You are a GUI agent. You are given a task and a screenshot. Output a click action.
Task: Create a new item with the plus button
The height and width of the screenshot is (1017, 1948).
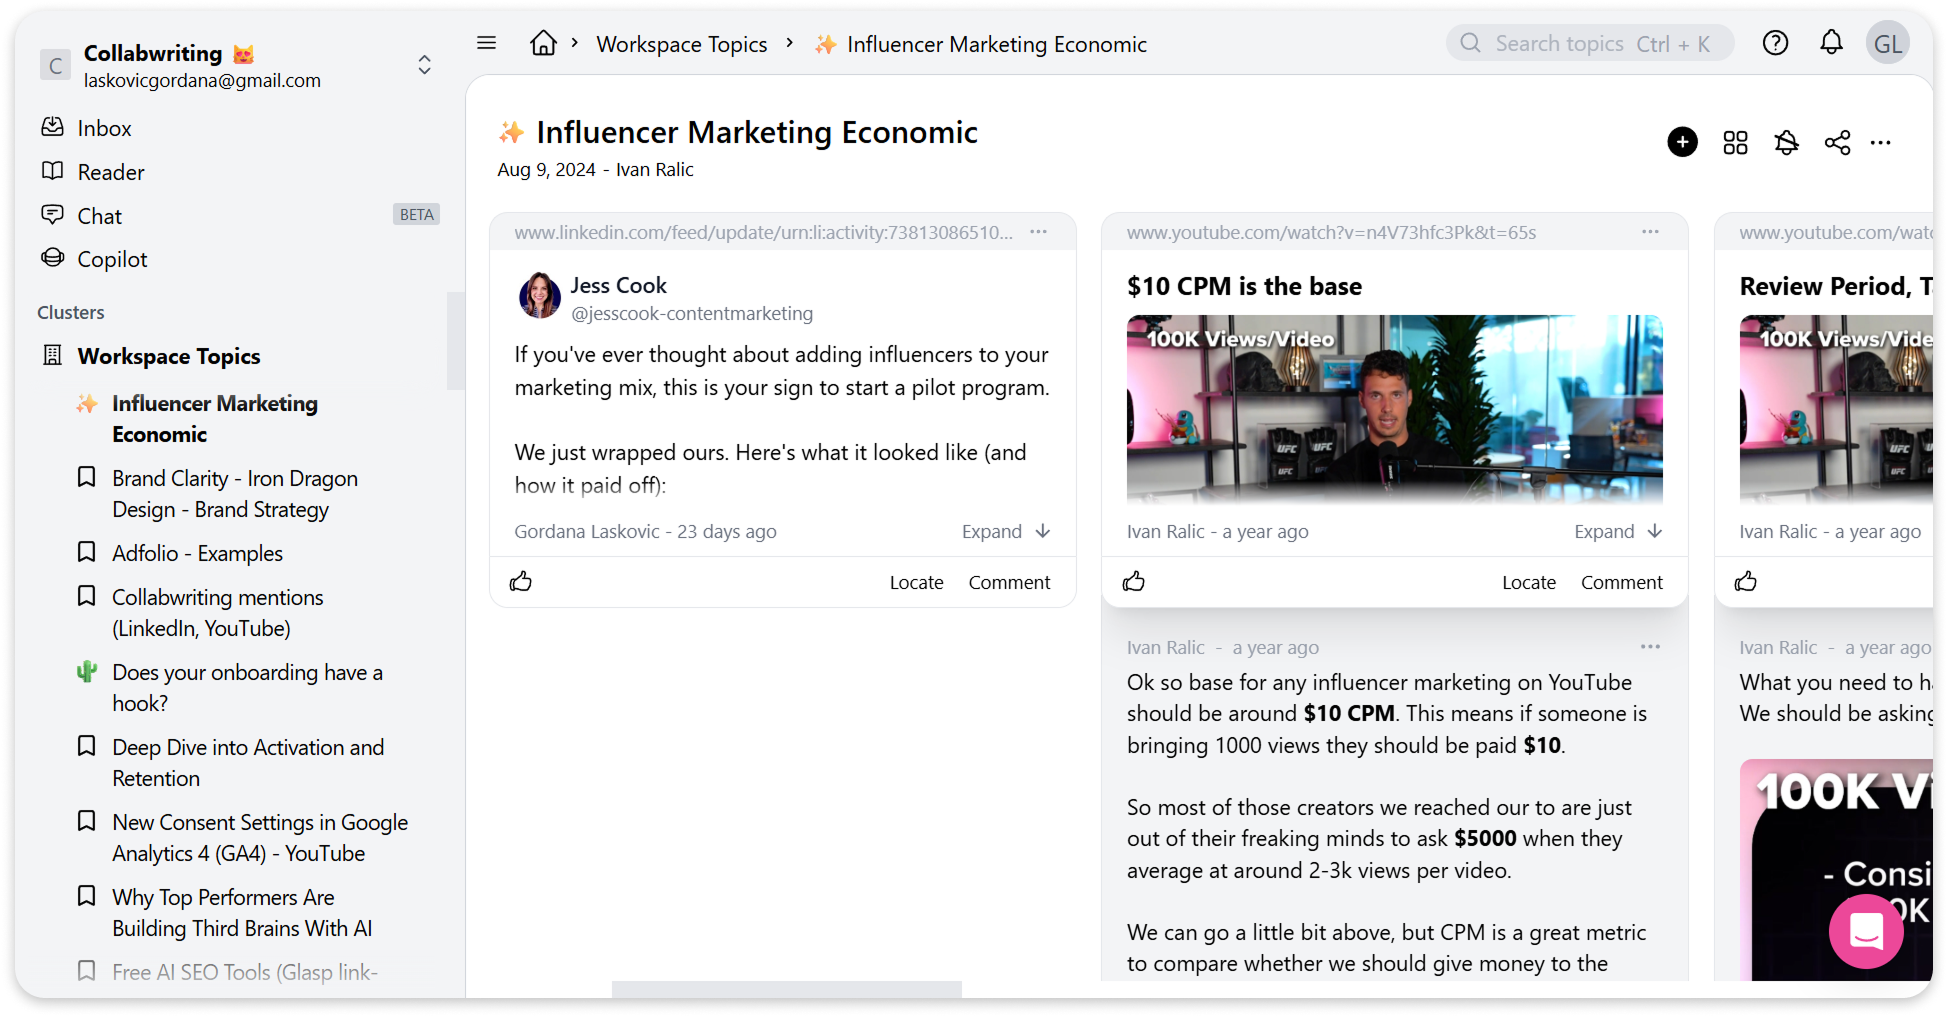[x=1683, y=142]
